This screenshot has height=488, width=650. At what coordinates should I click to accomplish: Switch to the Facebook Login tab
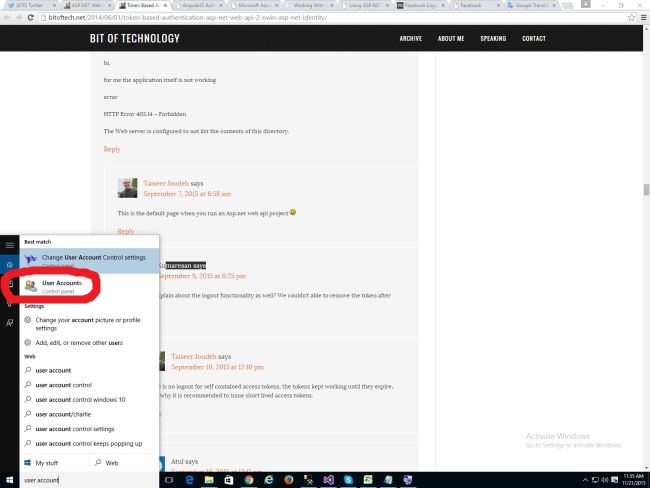420,5
